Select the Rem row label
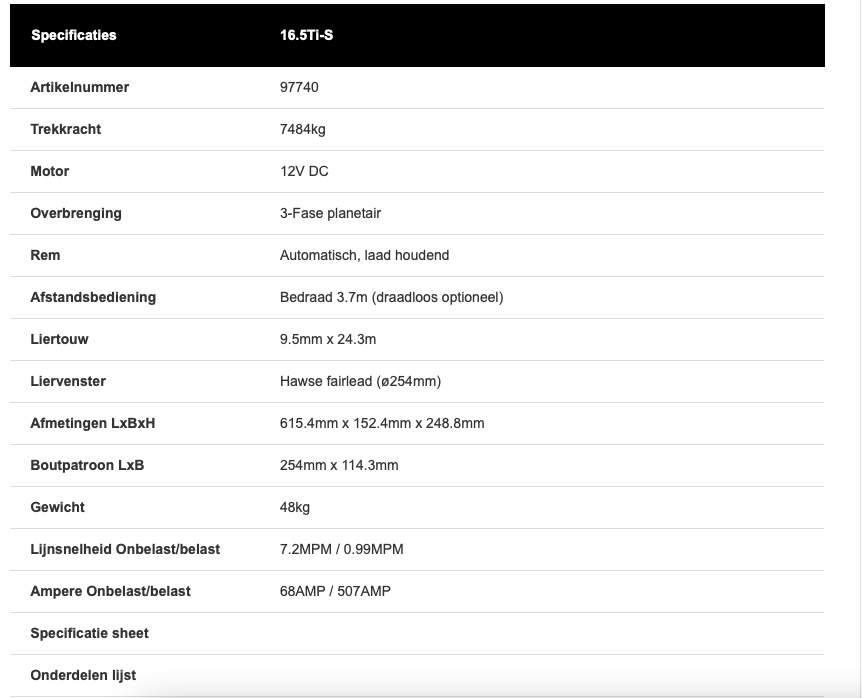 click(x=45, y=255)
